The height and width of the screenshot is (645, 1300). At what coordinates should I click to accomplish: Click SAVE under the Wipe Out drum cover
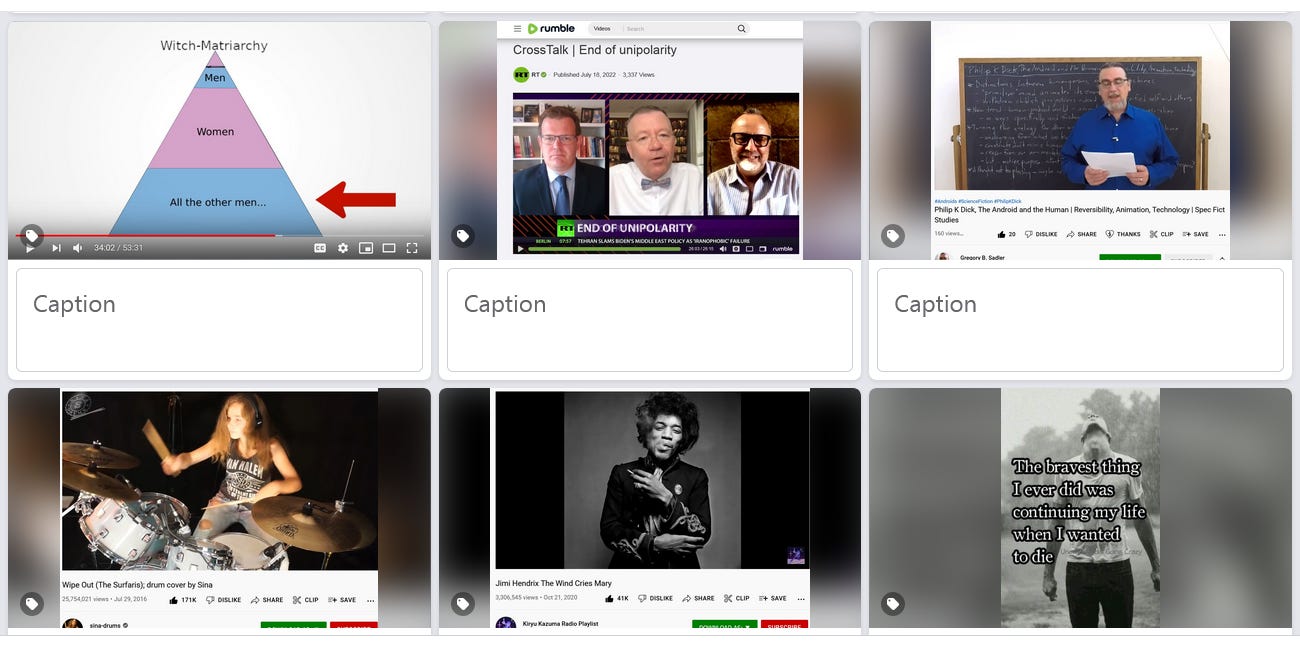(340, 600)
